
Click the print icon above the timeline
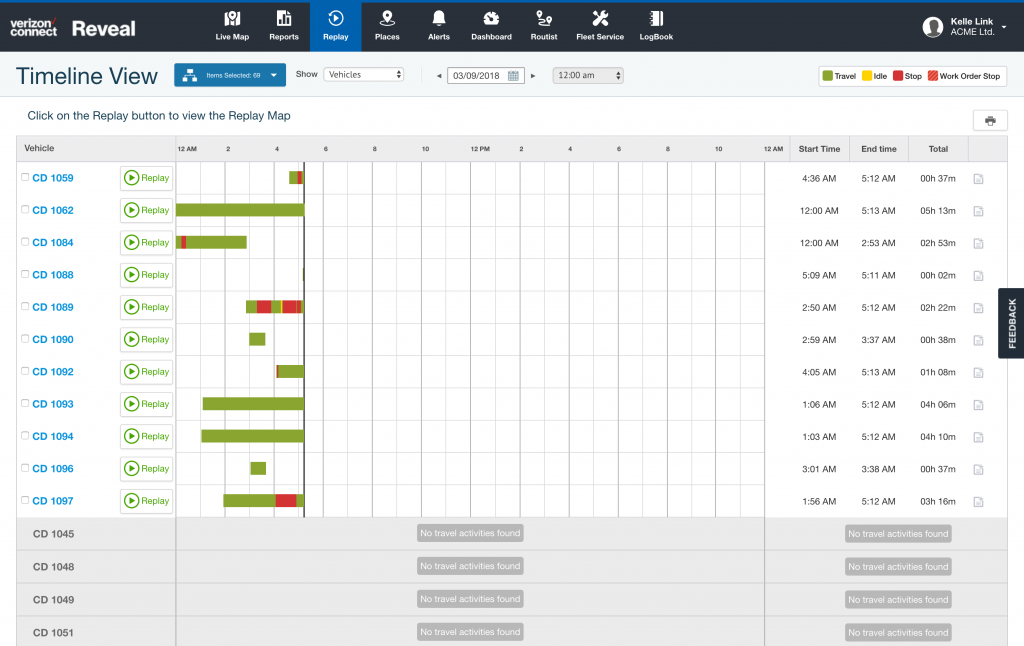[990, 119]
